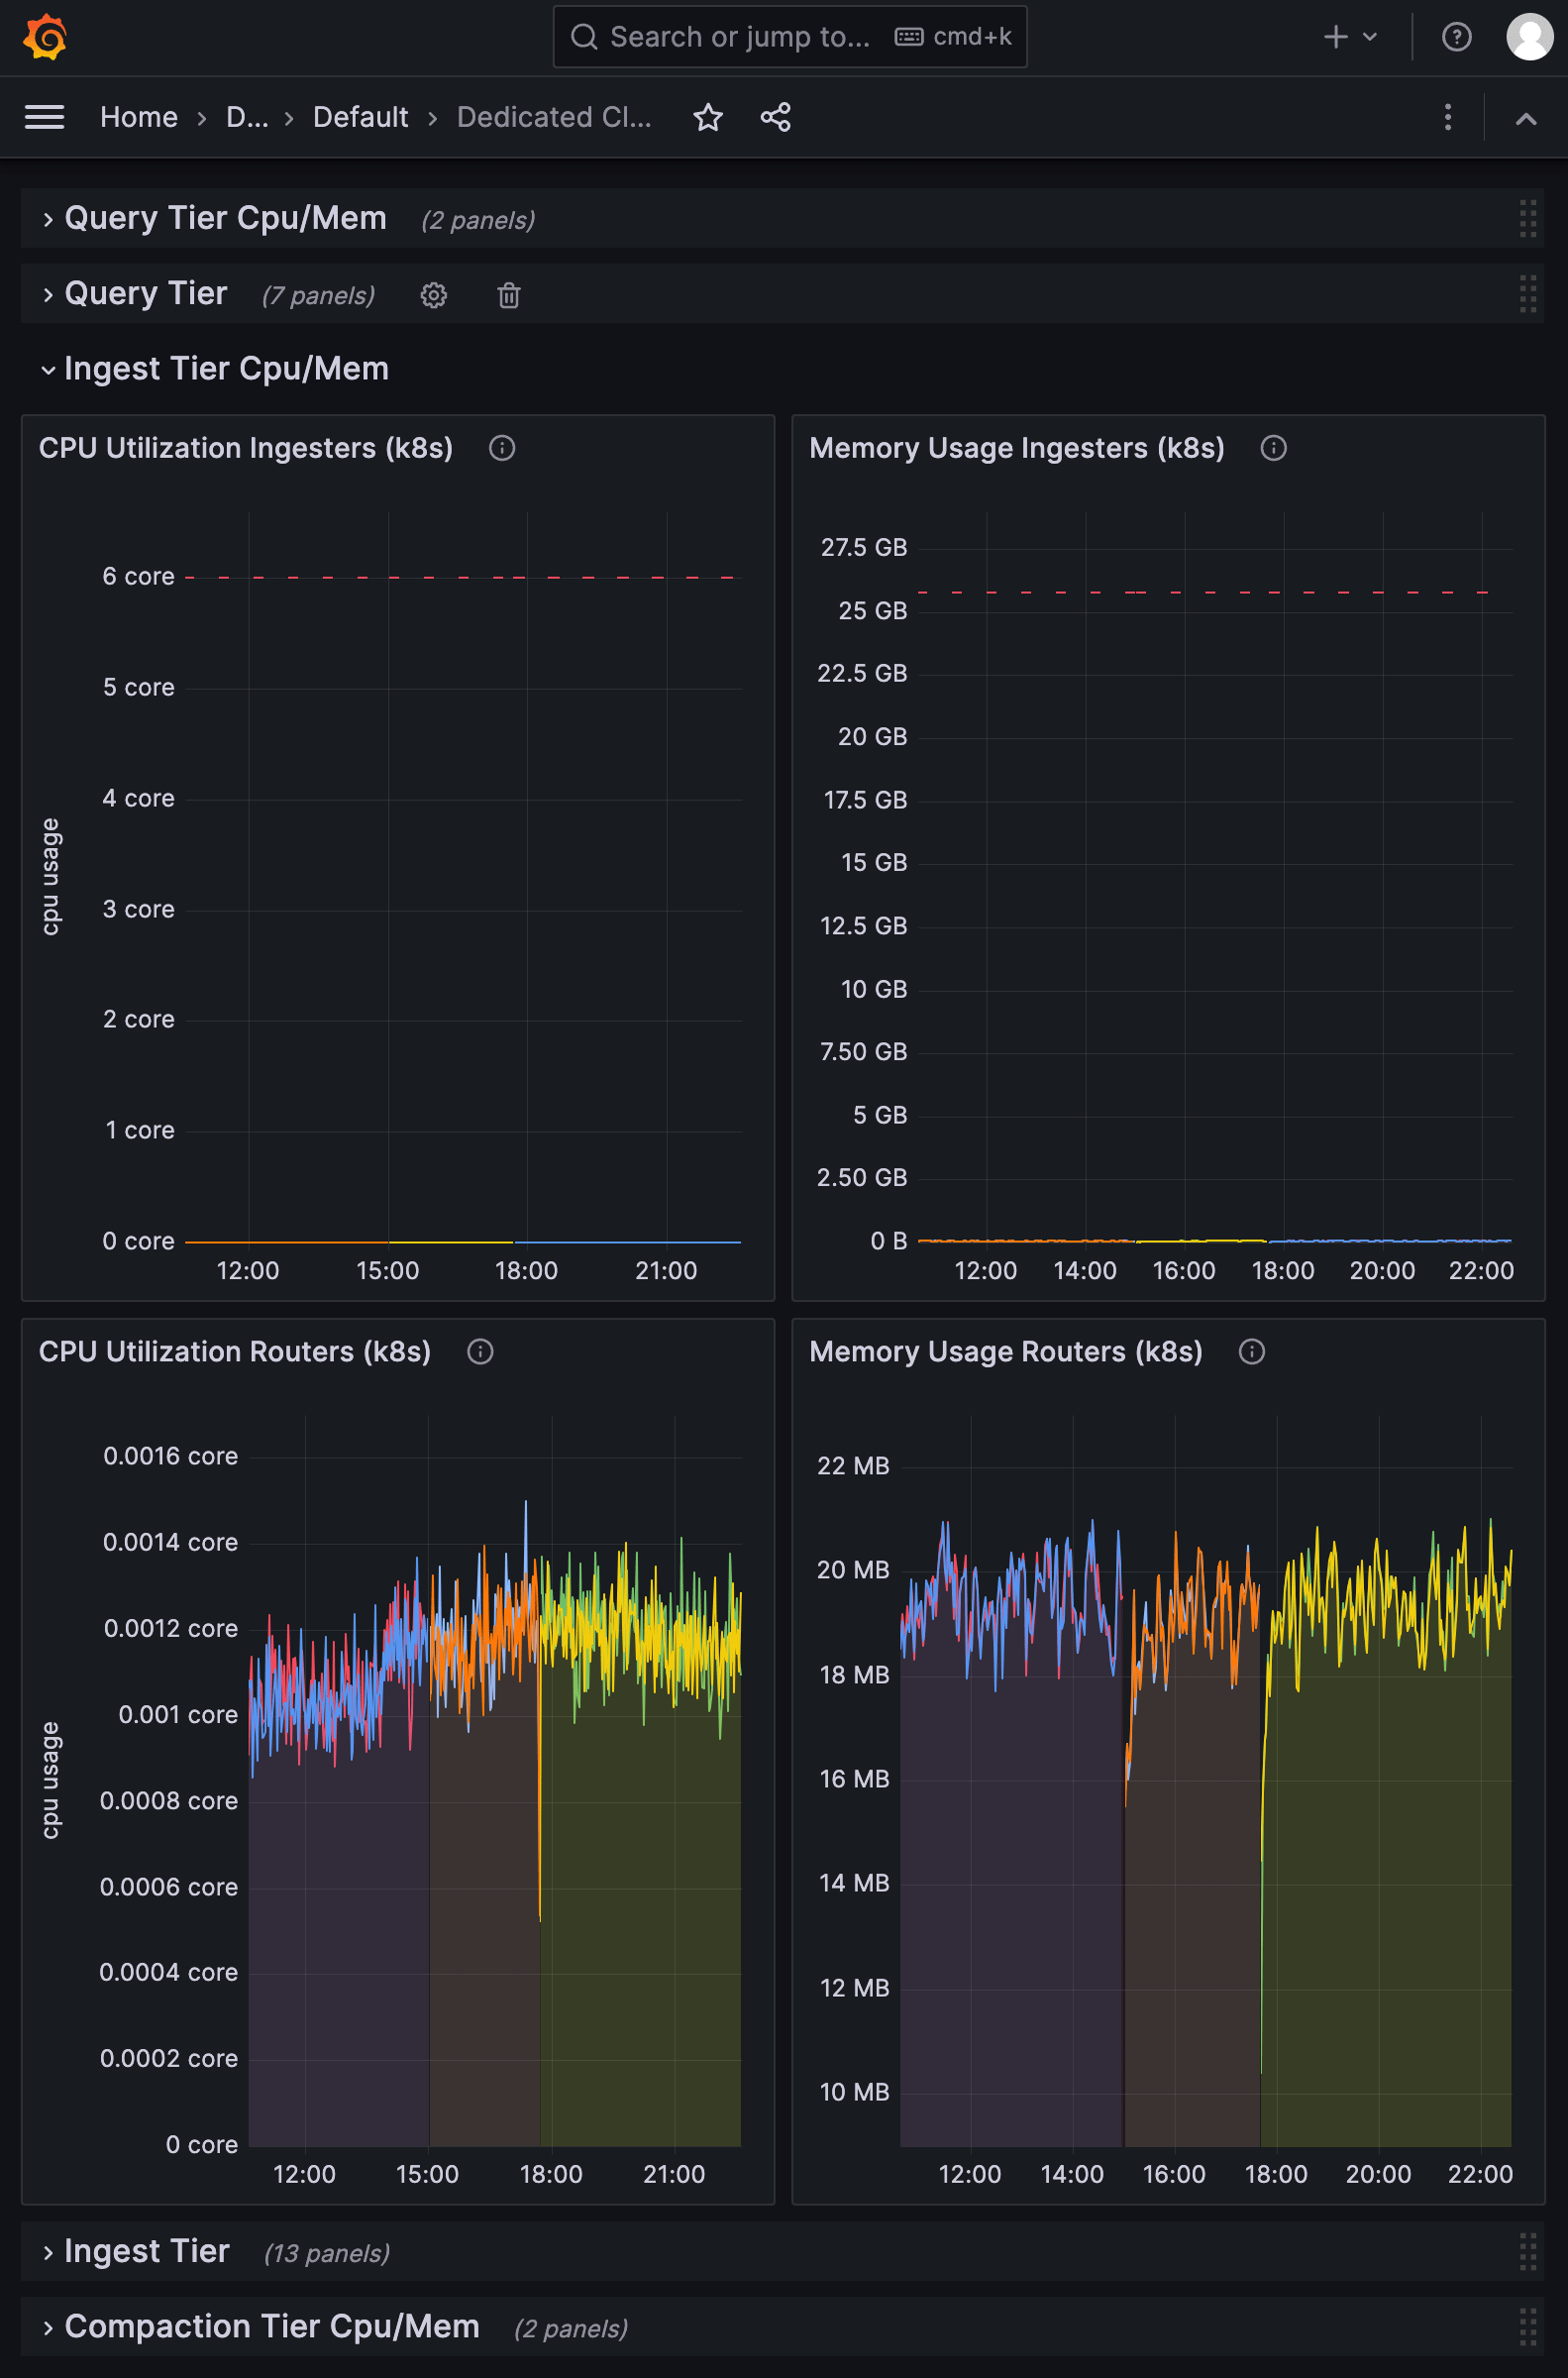Screen dimensions: 1568x2378
Task: Star this dashboard as favorite
Action: 708,117
